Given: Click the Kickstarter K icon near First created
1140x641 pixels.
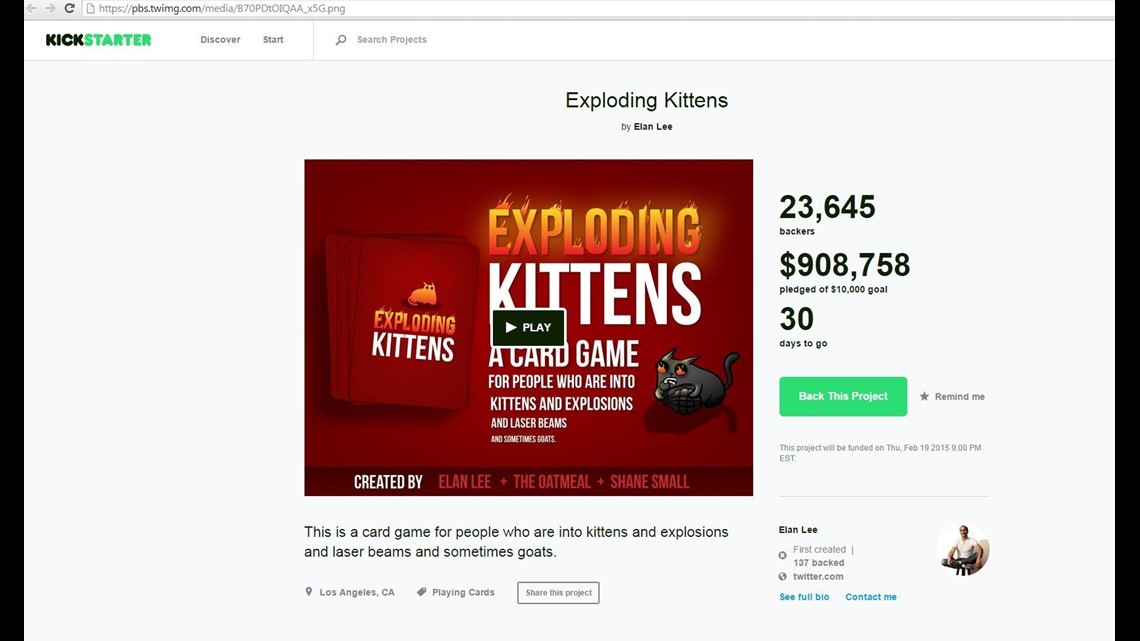Looking at the screenshot, I should [783, 553].
